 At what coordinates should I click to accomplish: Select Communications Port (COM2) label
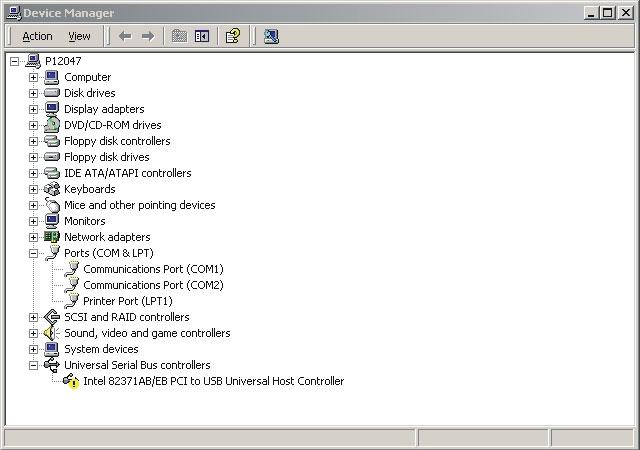(153, 285)
